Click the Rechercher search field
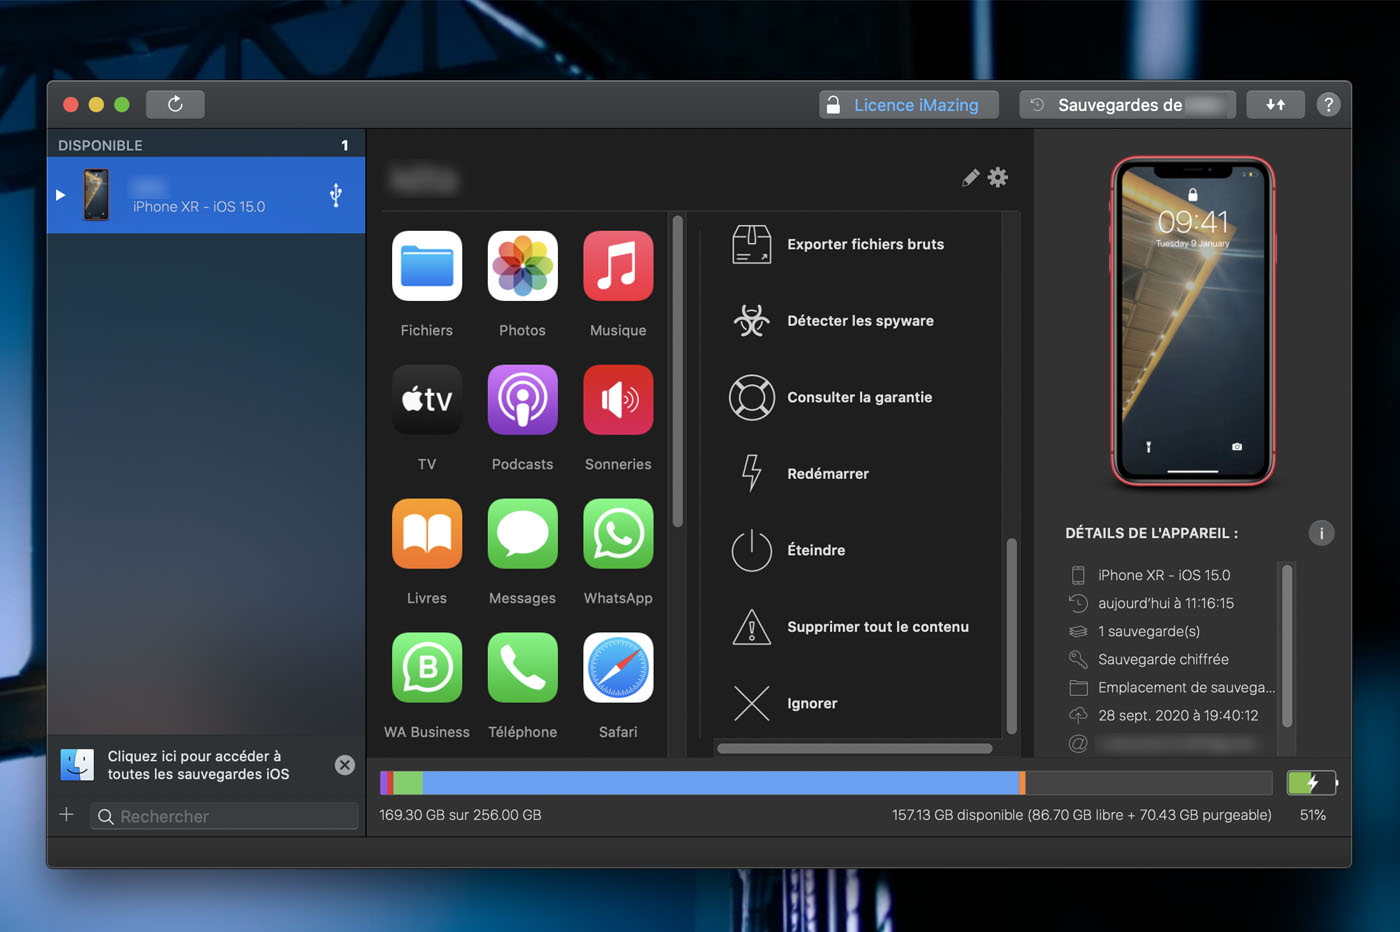 point(224,816)
